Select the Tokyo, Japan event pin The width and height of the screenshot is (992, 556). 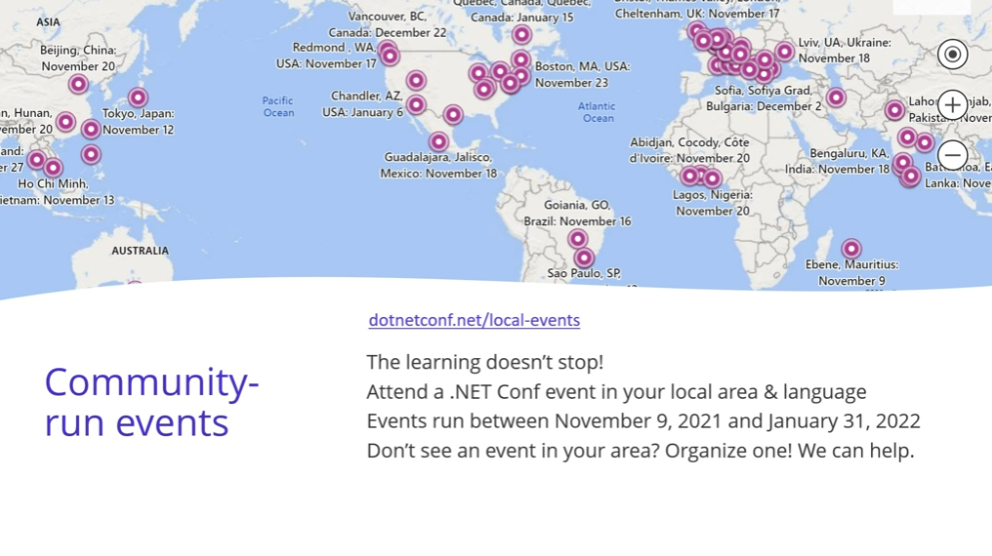[x=138, y=98]
